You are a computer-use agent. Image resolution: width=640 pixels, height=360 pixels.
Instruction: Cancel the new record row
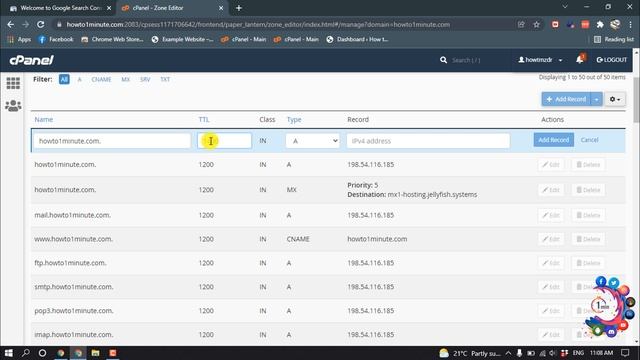point(589,140)
